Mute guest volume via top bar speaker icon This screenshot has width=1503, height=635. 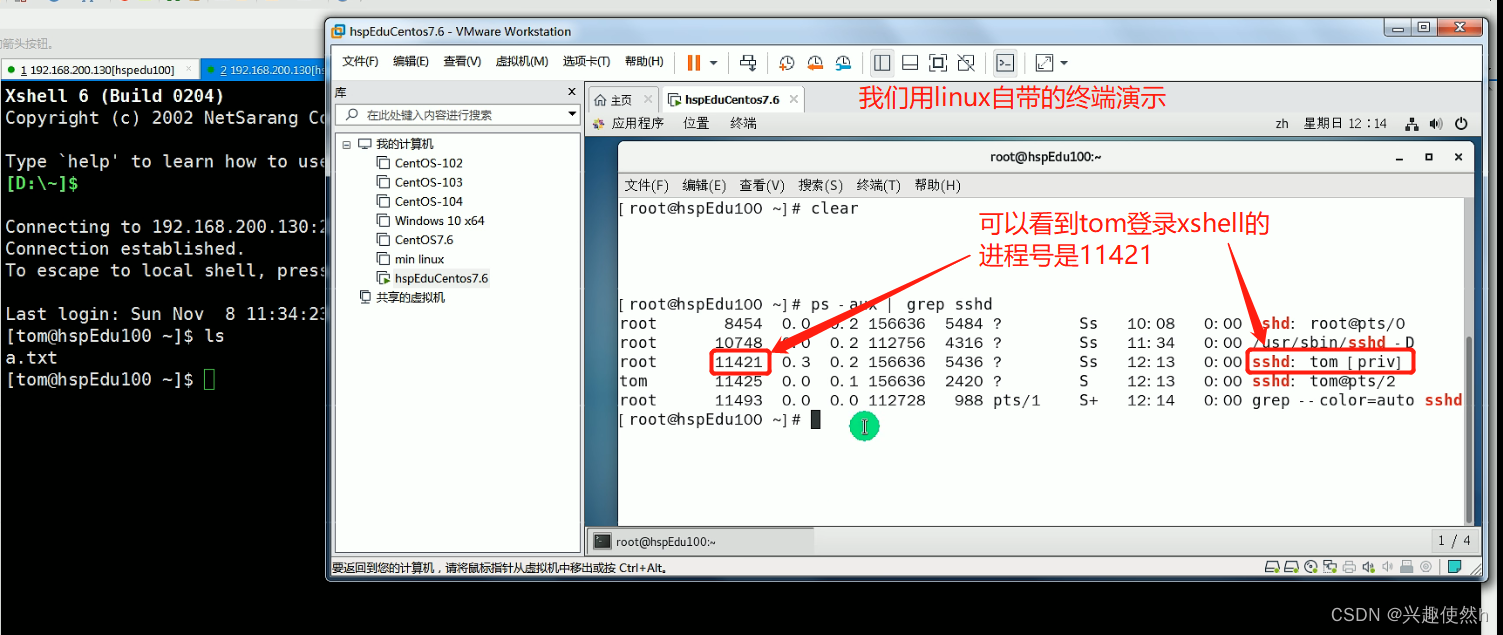[x=1436, y=123]
